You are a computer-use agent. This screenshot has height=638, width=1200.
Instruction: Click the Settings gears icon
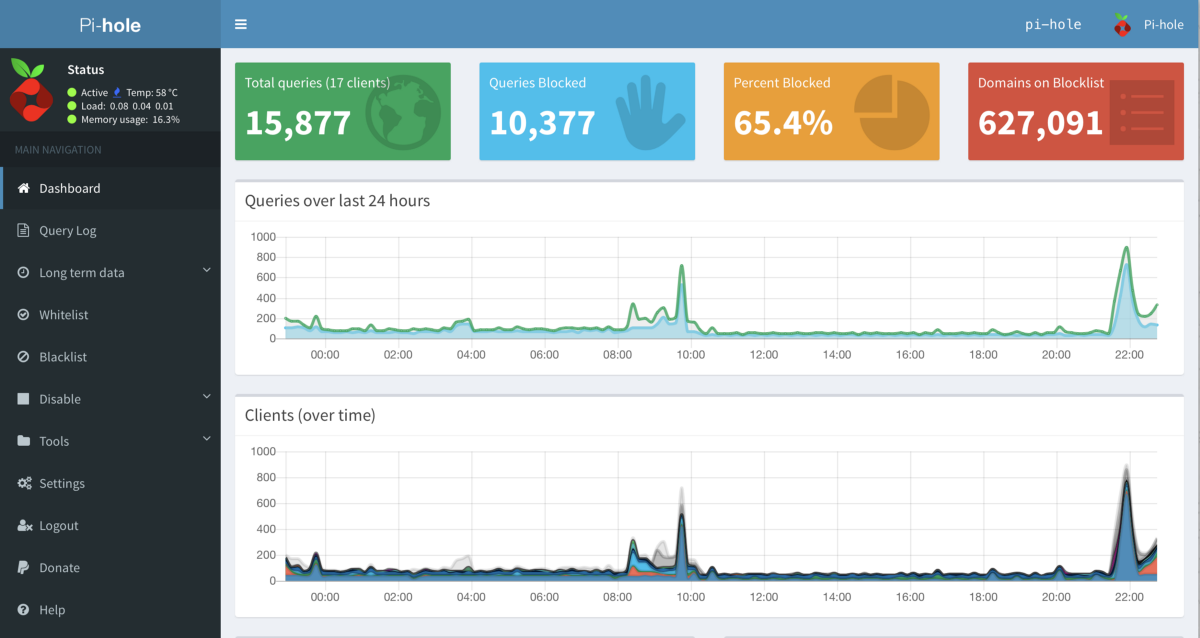[24, 483]
